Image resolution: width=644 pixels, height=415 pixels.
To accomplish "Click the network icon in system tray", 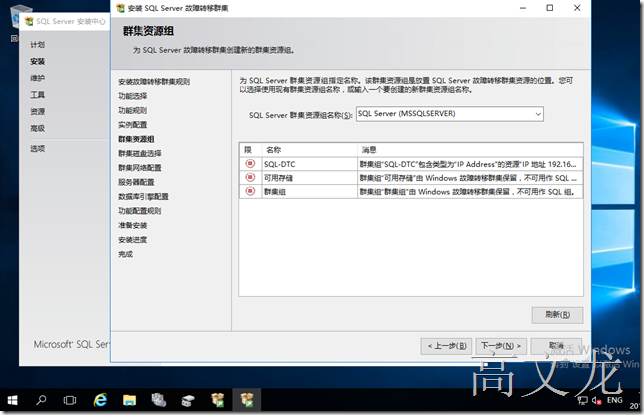I will point(582,400).
